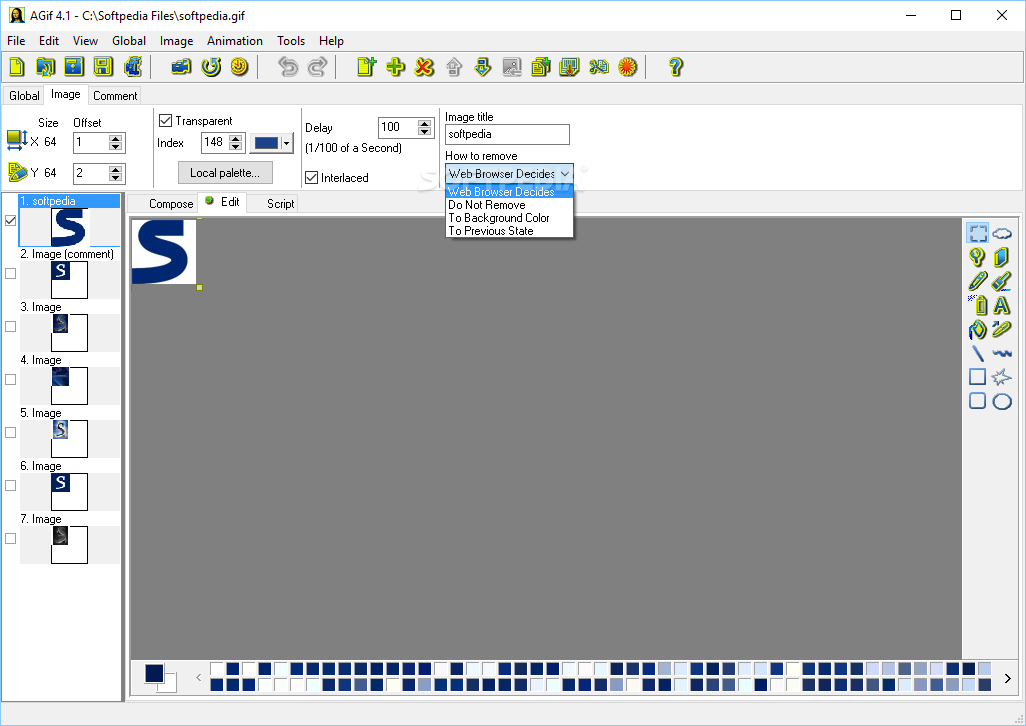The image size is (1026, 726).
Task: Click the yellow question mark Help icon
Action: point(675,67)
